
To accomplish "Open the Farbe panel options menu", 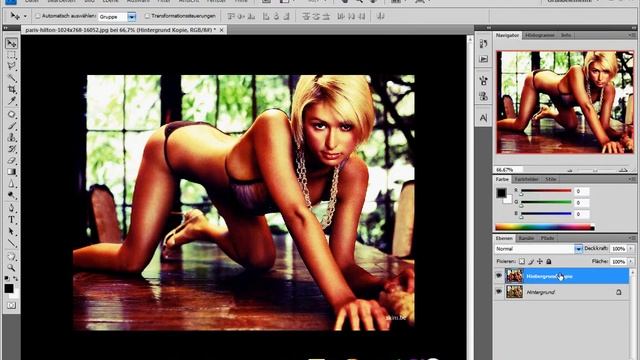I will point(632,179).
